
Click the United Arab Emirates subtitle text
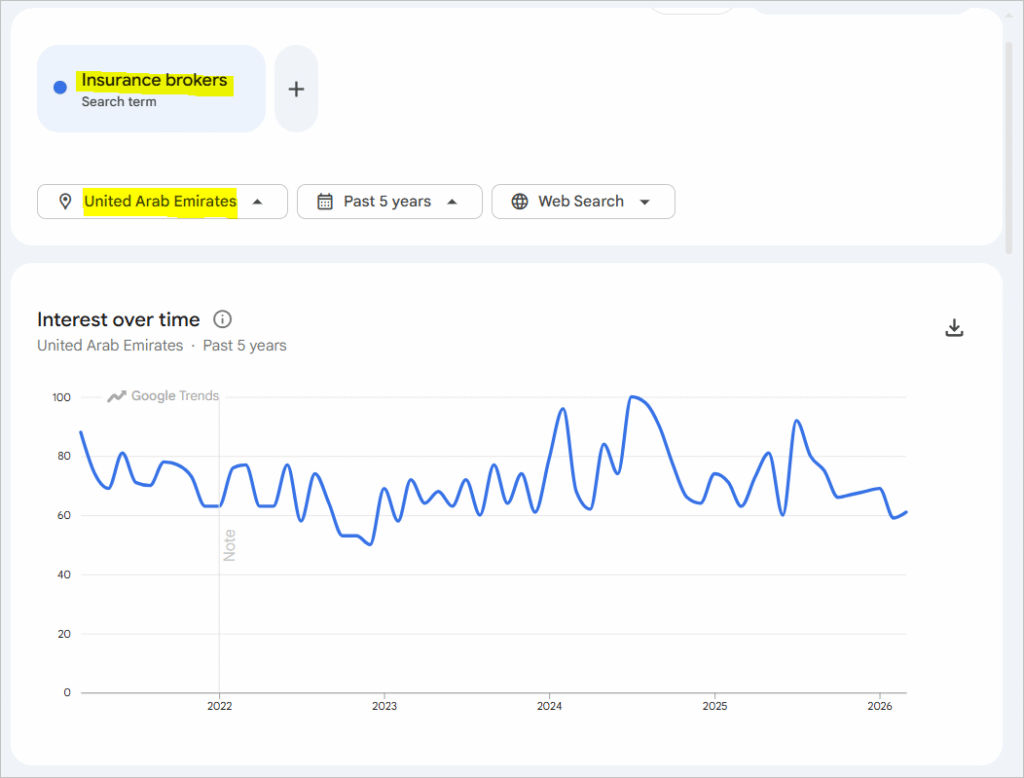point(110,345)
